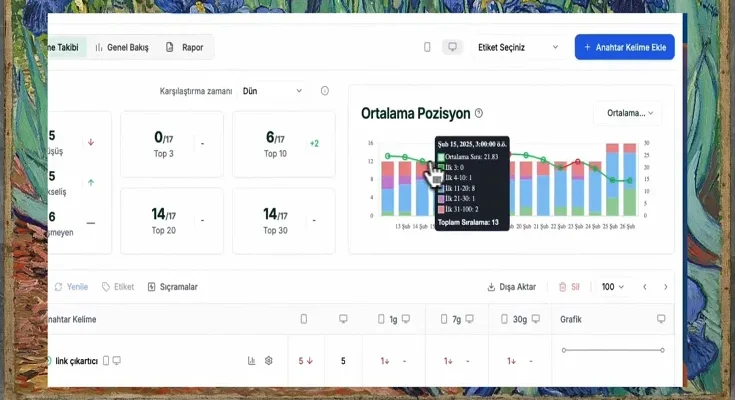Go to previous page with left chevron
This screenshot has width=735, height=400.
[x=644, y=287]
